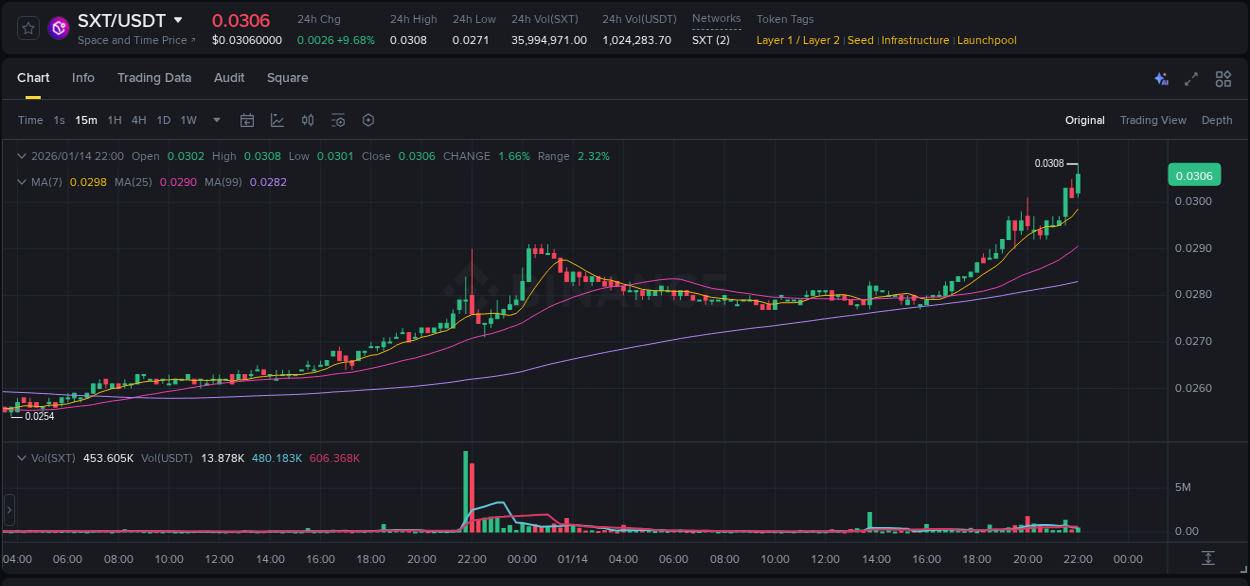Collapse the moving averages info row
Image resolution: width=1250 pixels, height=586 pixels.
point(22,182)
